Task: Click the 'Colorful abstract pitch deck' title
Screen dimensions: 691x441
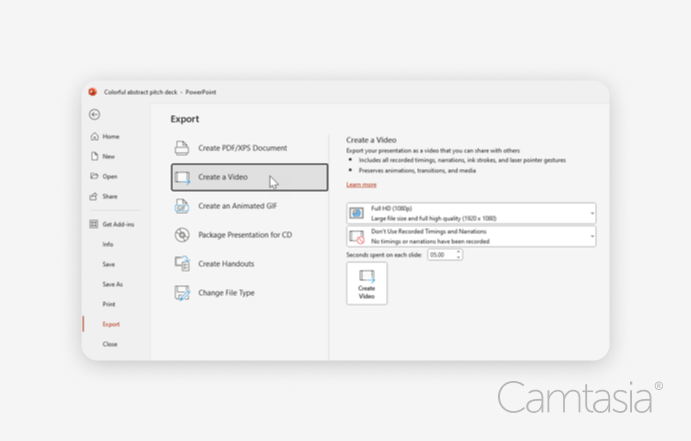Action: tap(141, 92)
